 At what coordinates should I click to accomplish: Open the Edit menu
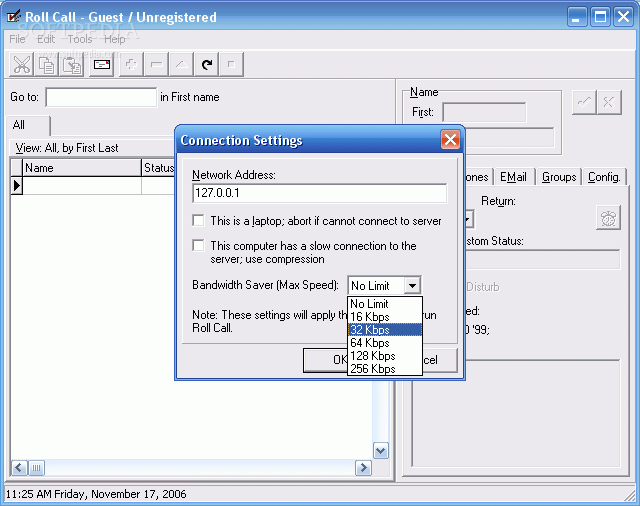point(46,39)
